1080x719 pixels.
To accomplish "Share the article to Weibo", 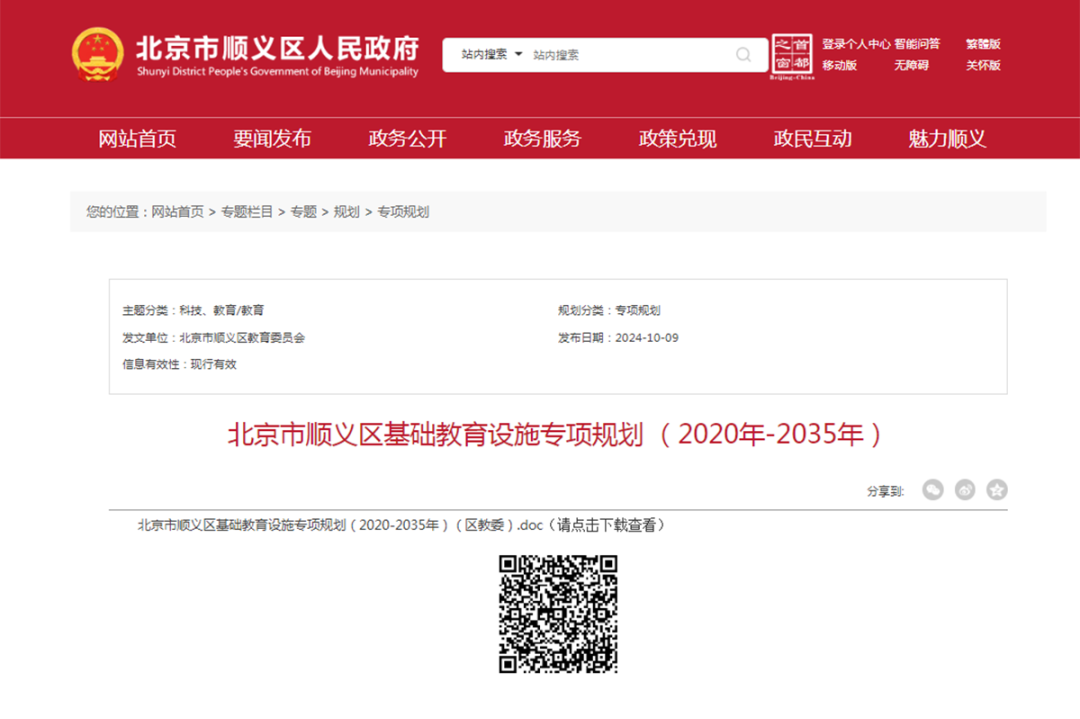I will tap(965, 490).
